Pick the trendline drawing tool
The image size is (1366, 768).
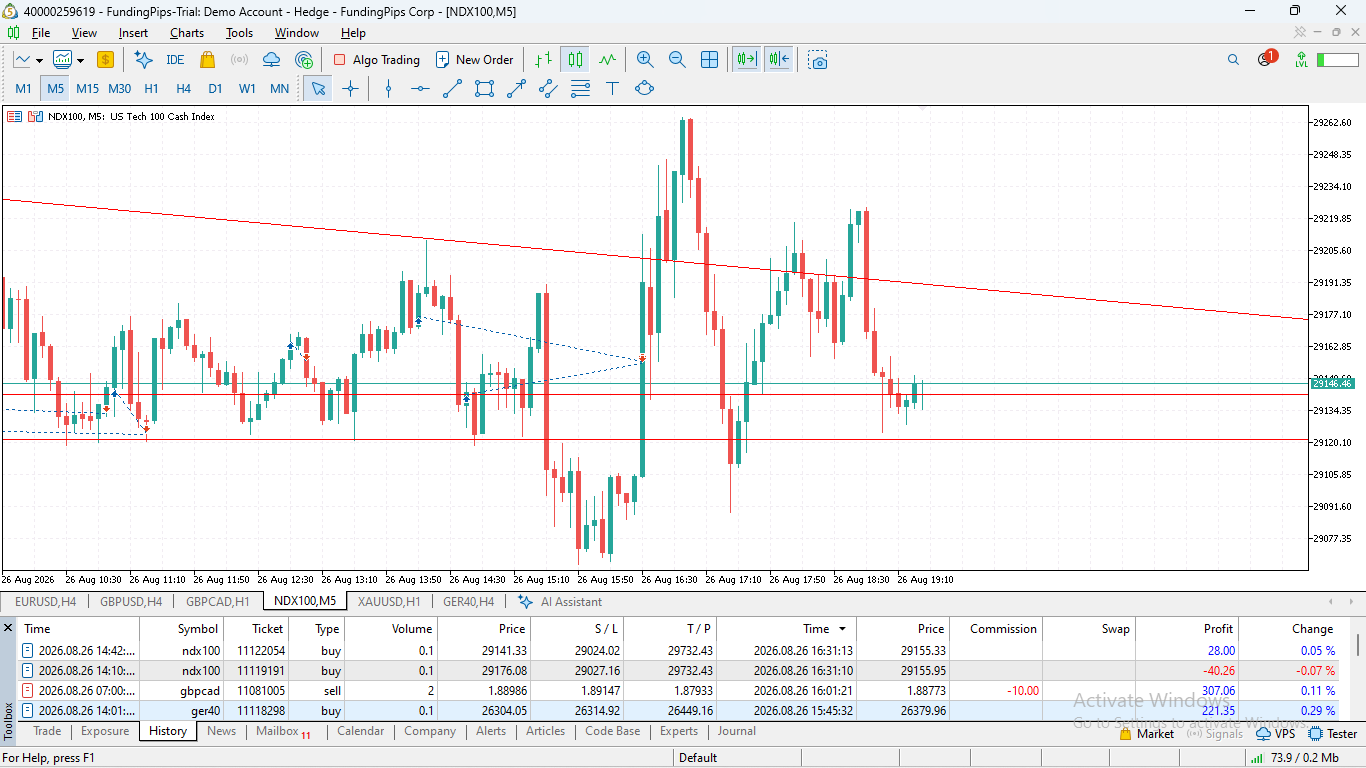tap(452, 88)
